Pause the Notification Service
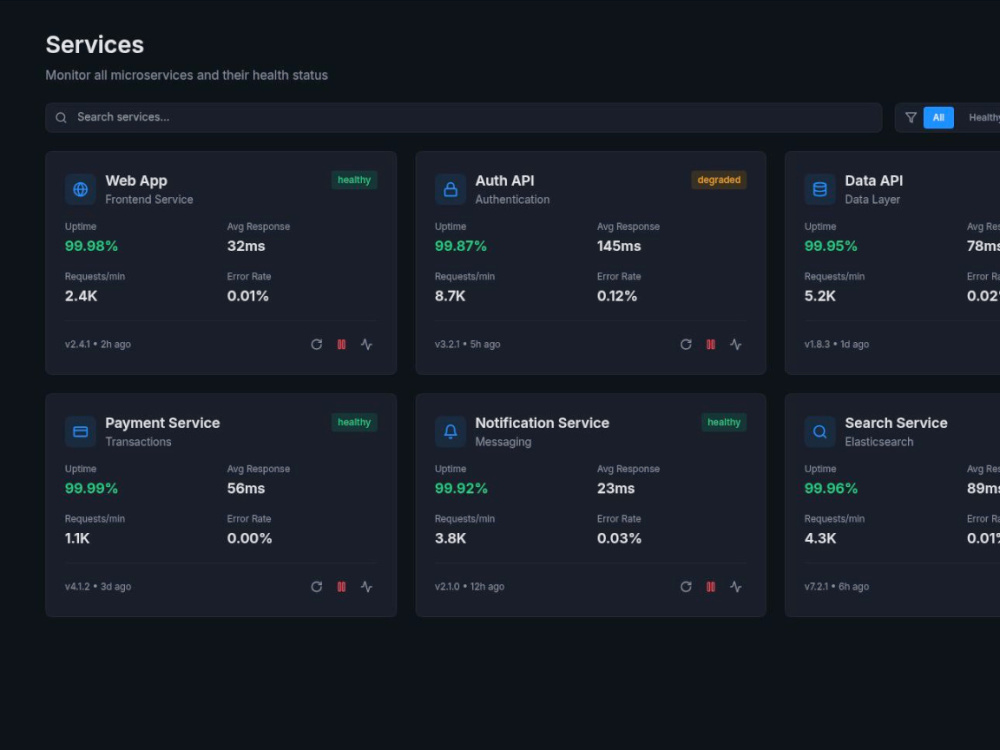Screen dimensions: 1000x750 pos(710,587)
